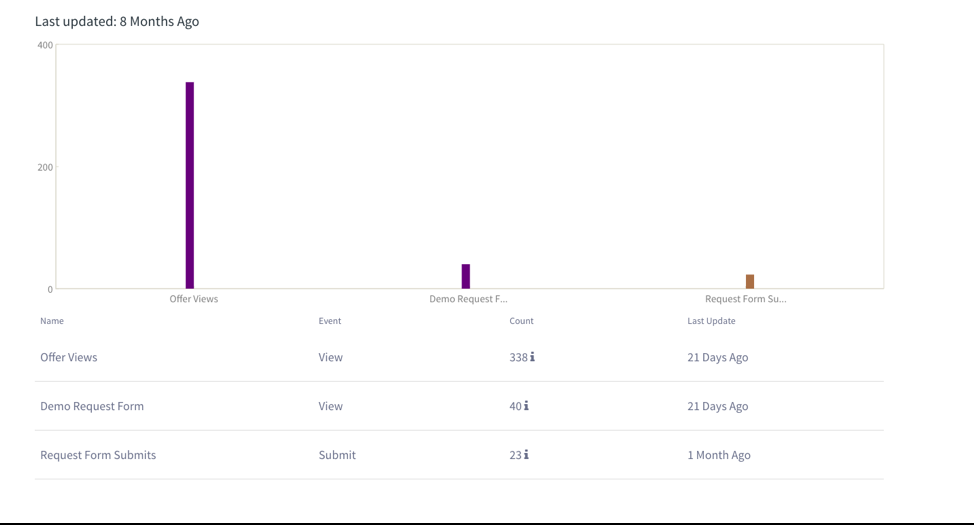
Task: Click the truncated Demo Request F... axis label
Action: coord(468,299)
